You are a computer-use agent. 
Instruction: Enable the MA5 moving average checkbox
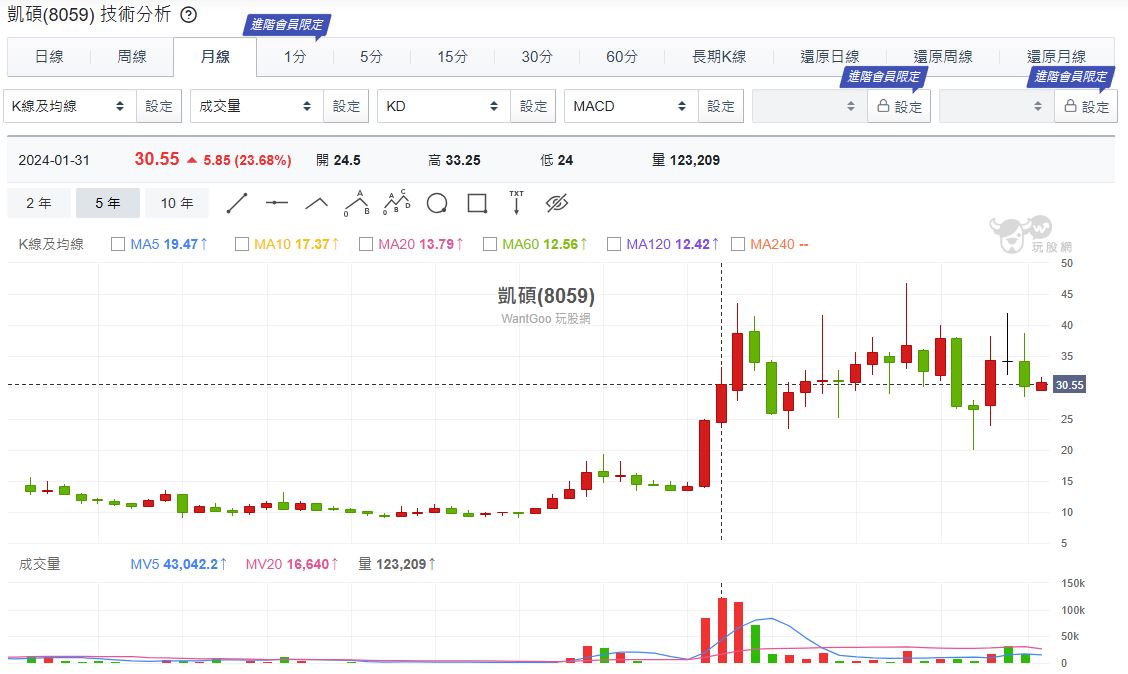click(118, 244)
